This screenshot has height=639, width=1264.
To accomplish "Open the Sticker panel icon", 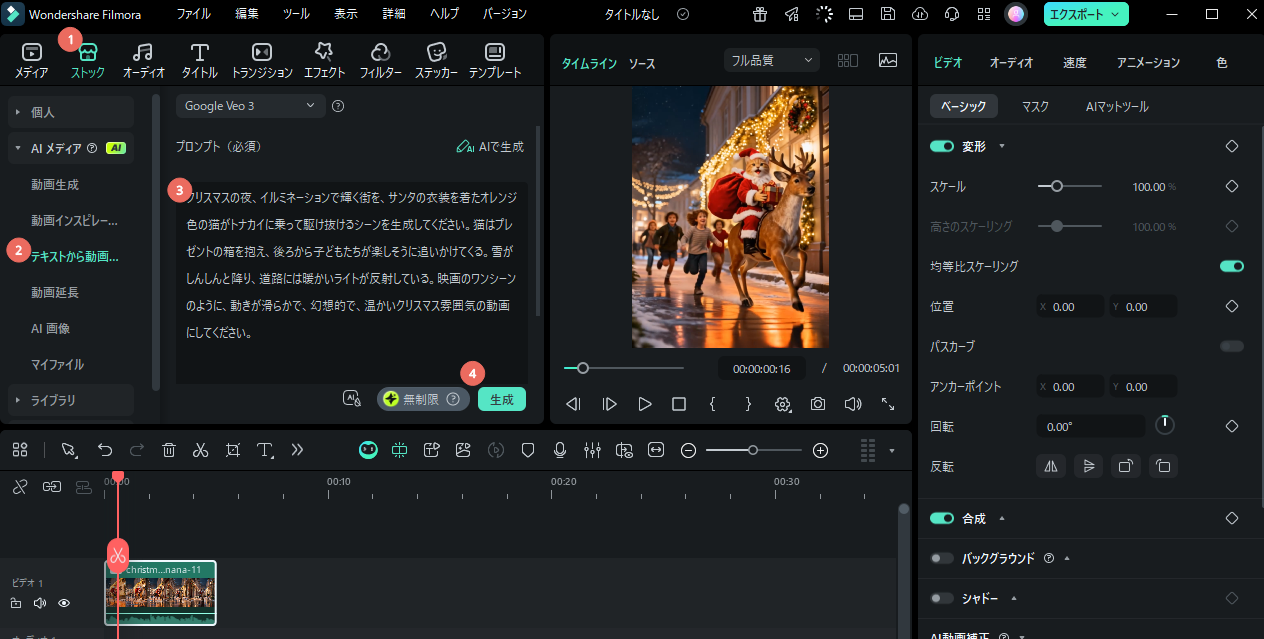I will click(436, 53).
